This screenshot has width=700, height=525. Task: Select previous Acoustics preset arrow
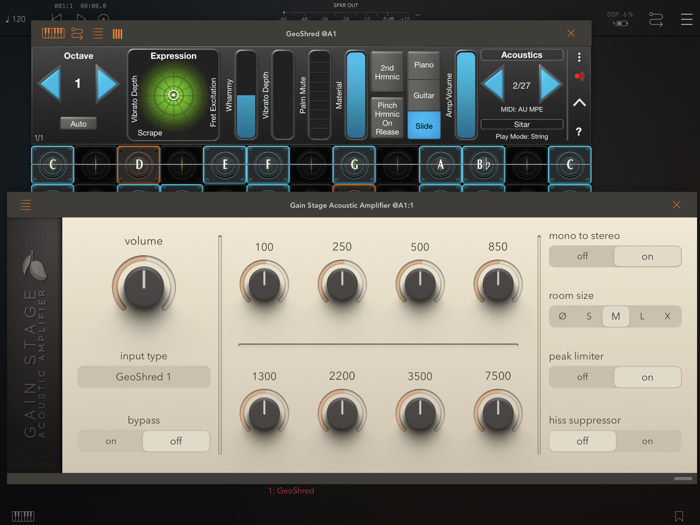[x=493, y=83]
